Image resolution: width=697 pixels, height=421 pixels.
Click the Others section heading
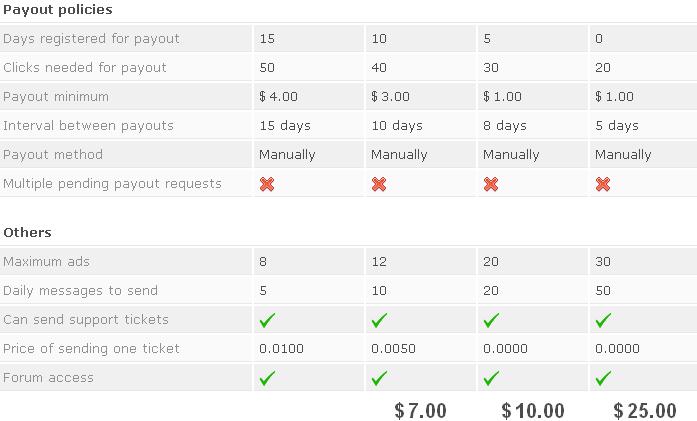pyautogui.click(x=27, y=233)
